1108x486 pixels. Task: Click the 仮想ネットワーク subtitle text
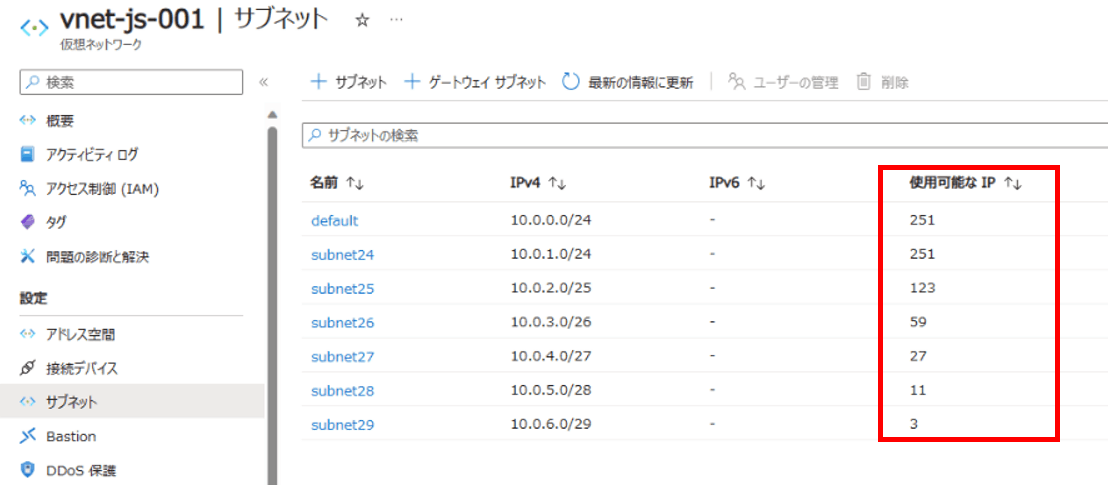pos(101,46)
